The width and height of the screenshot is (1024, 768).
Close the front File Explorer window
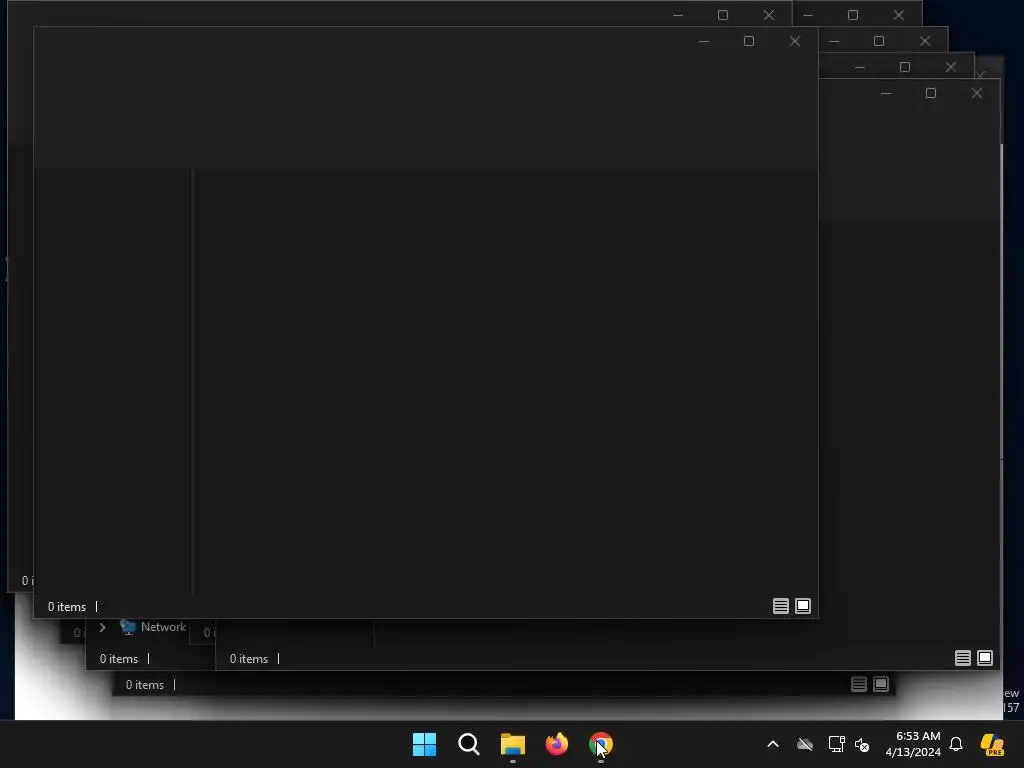tap(795, 41)
